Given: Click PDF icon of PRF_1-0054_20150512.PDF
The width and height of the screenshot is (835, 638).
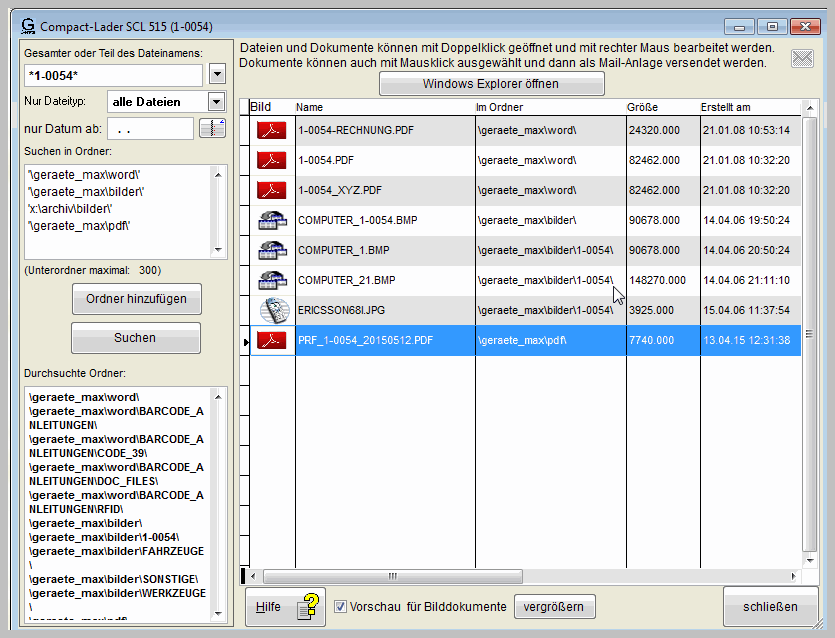Looking at the screenshot, I should click(270, 341).
